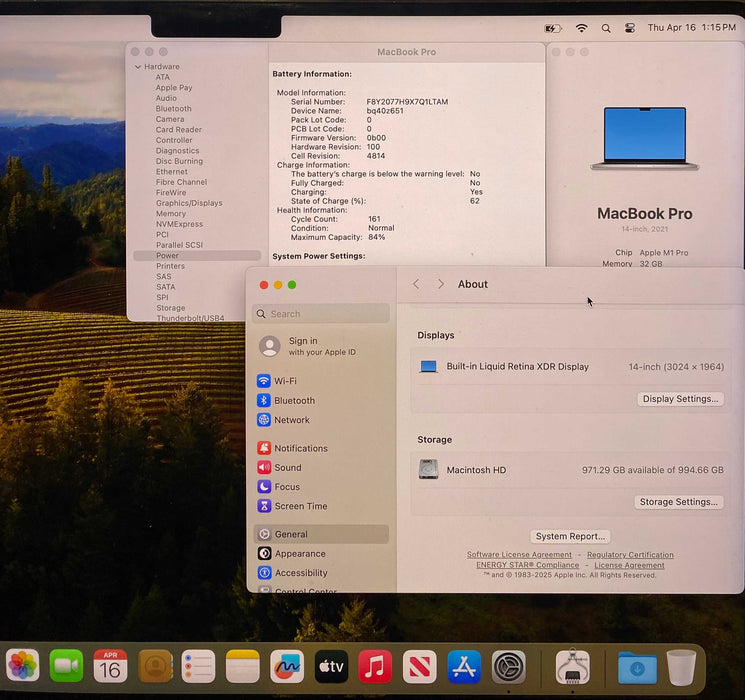
Task: Launch FaceTime from the Dock
Action: point(66,665)
